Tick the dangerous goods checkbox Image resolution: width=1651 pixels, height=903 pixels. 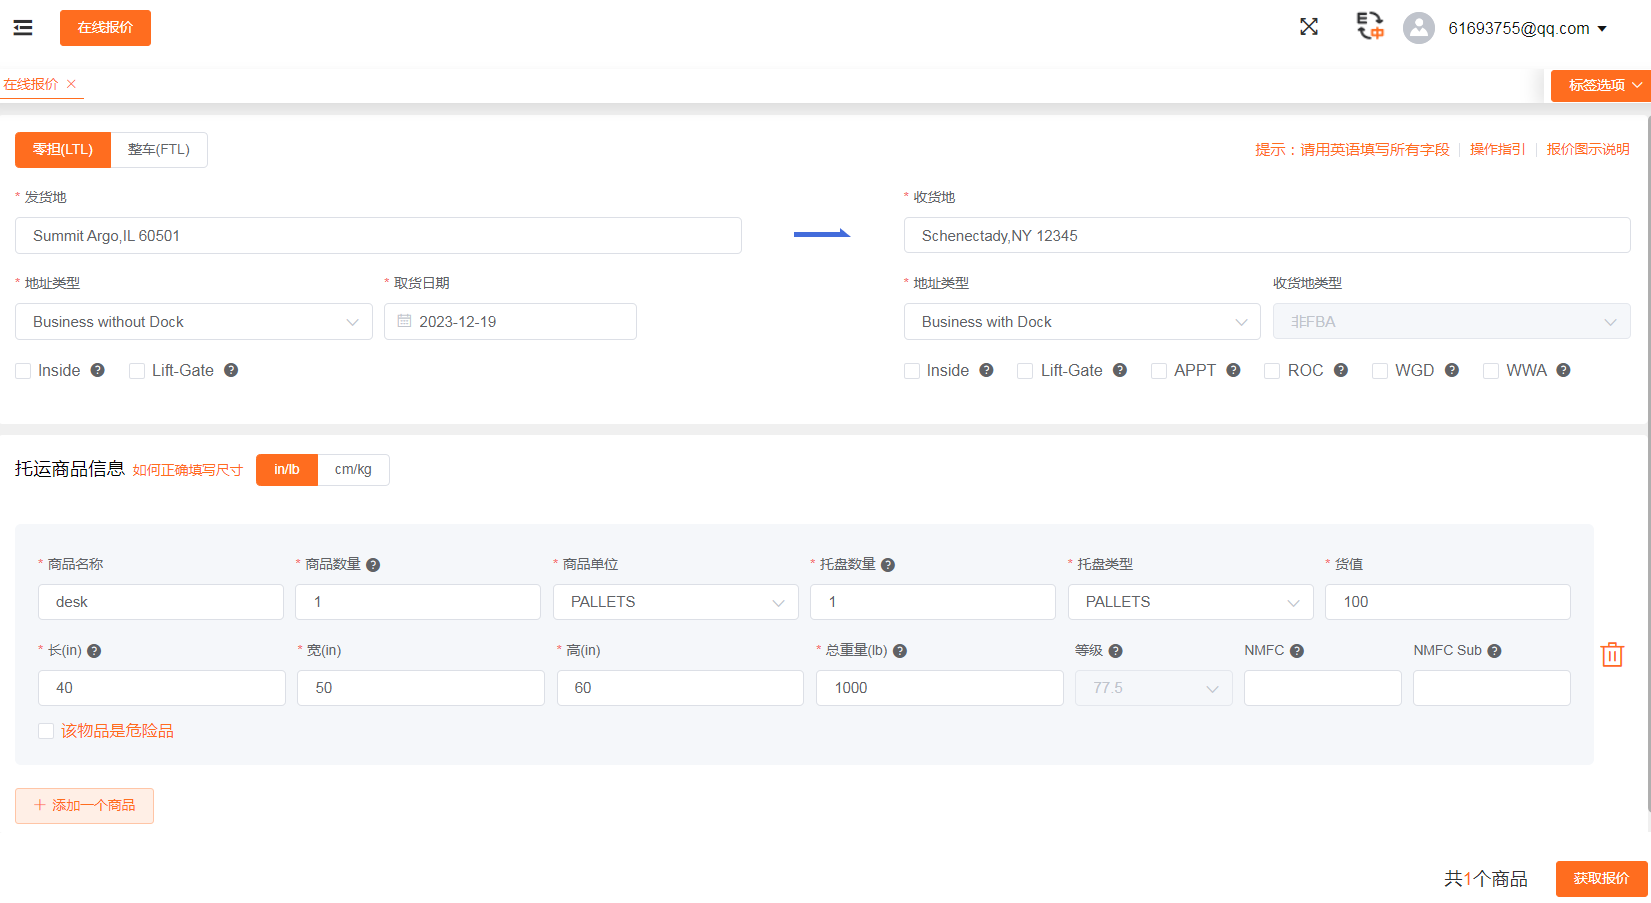[x=46, y=731]
